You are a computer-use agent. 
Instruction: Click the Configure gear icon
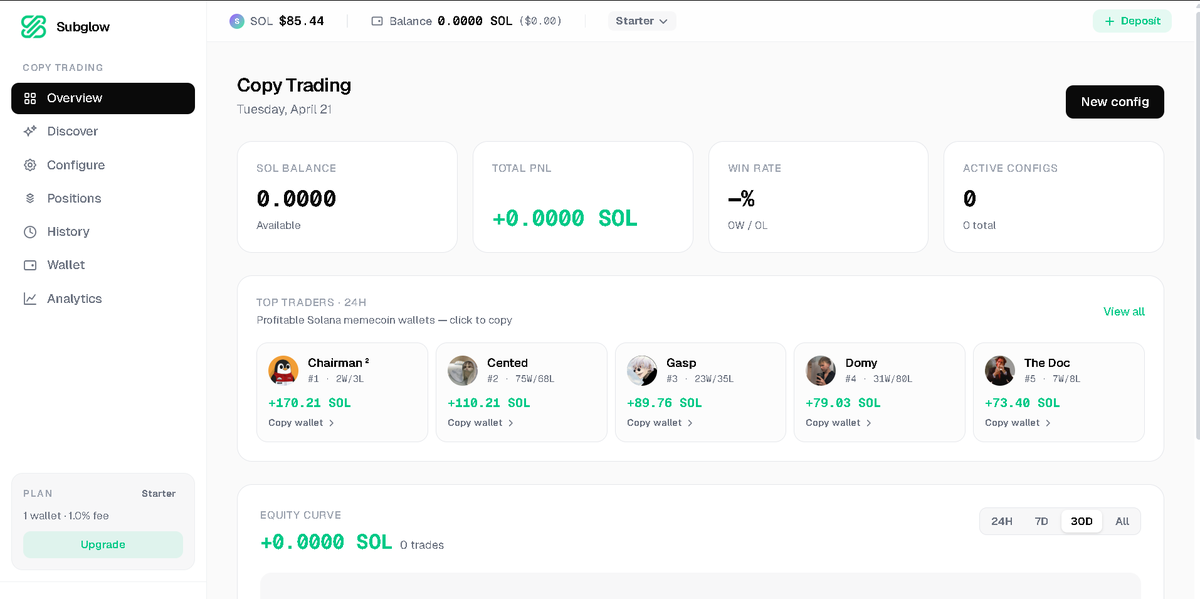point(30,165)
